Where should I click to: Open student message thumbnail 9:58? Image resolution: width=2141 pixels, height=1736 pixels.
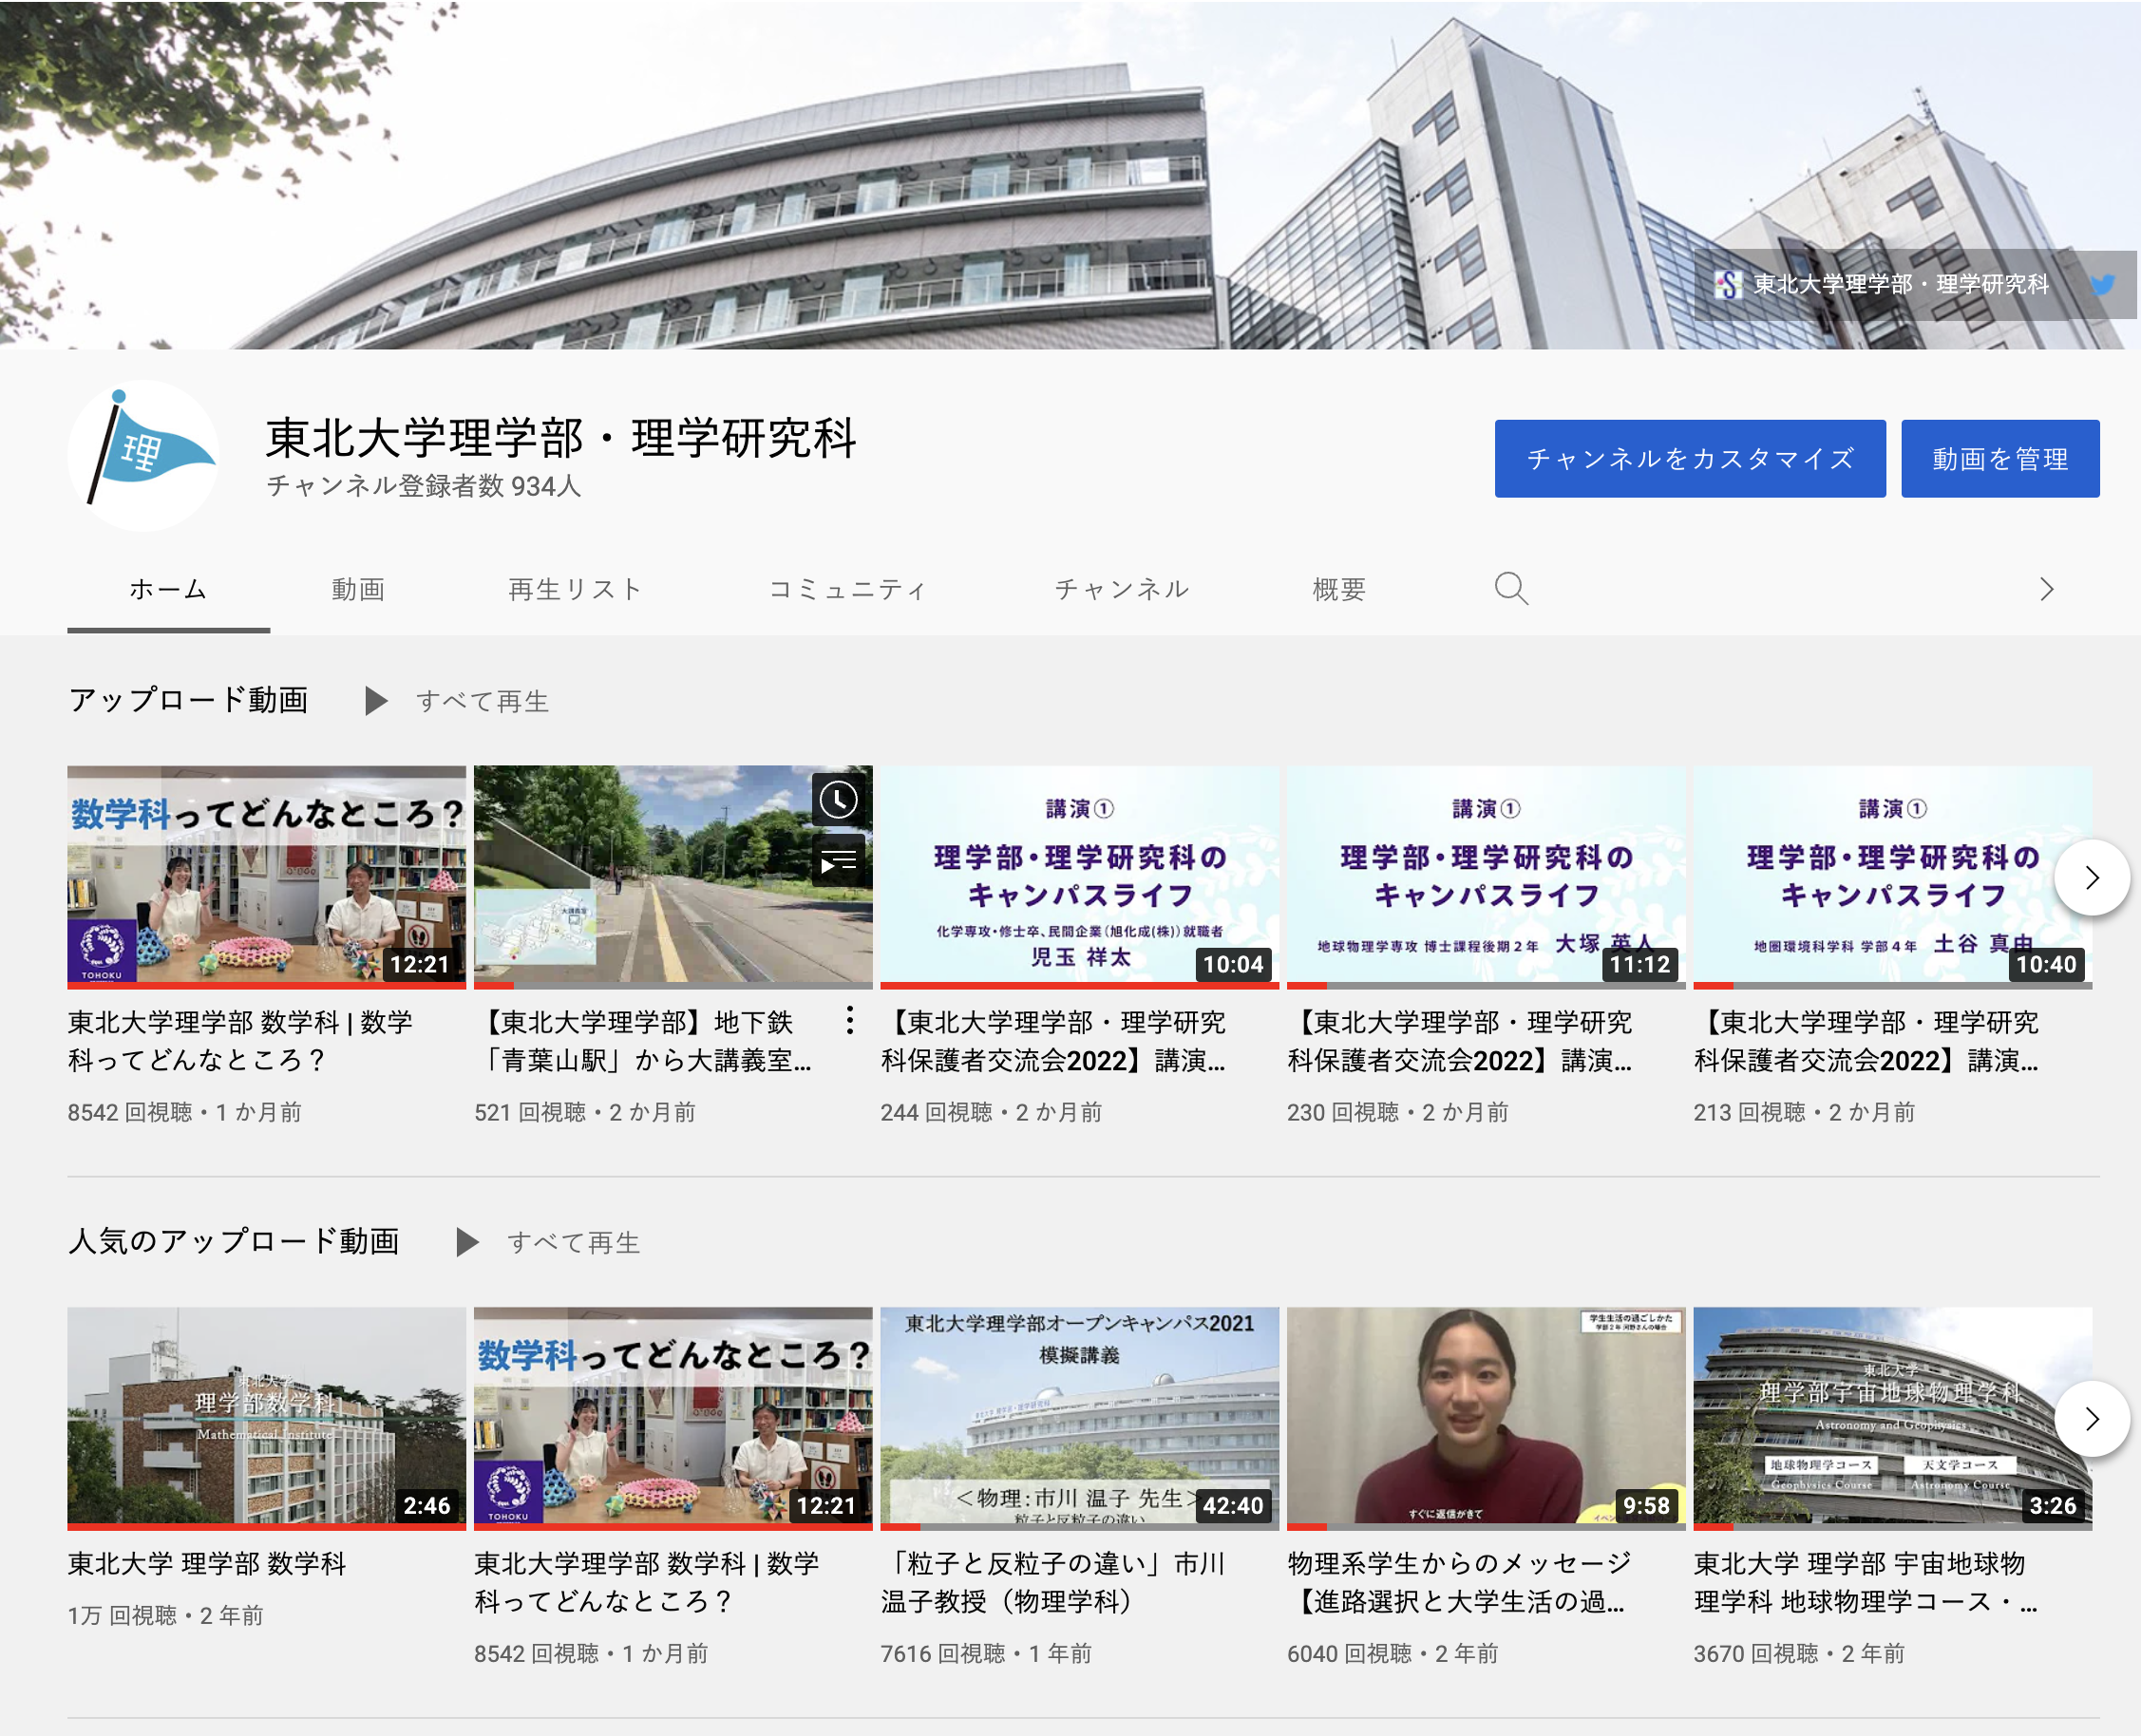pos(1486,1418)
